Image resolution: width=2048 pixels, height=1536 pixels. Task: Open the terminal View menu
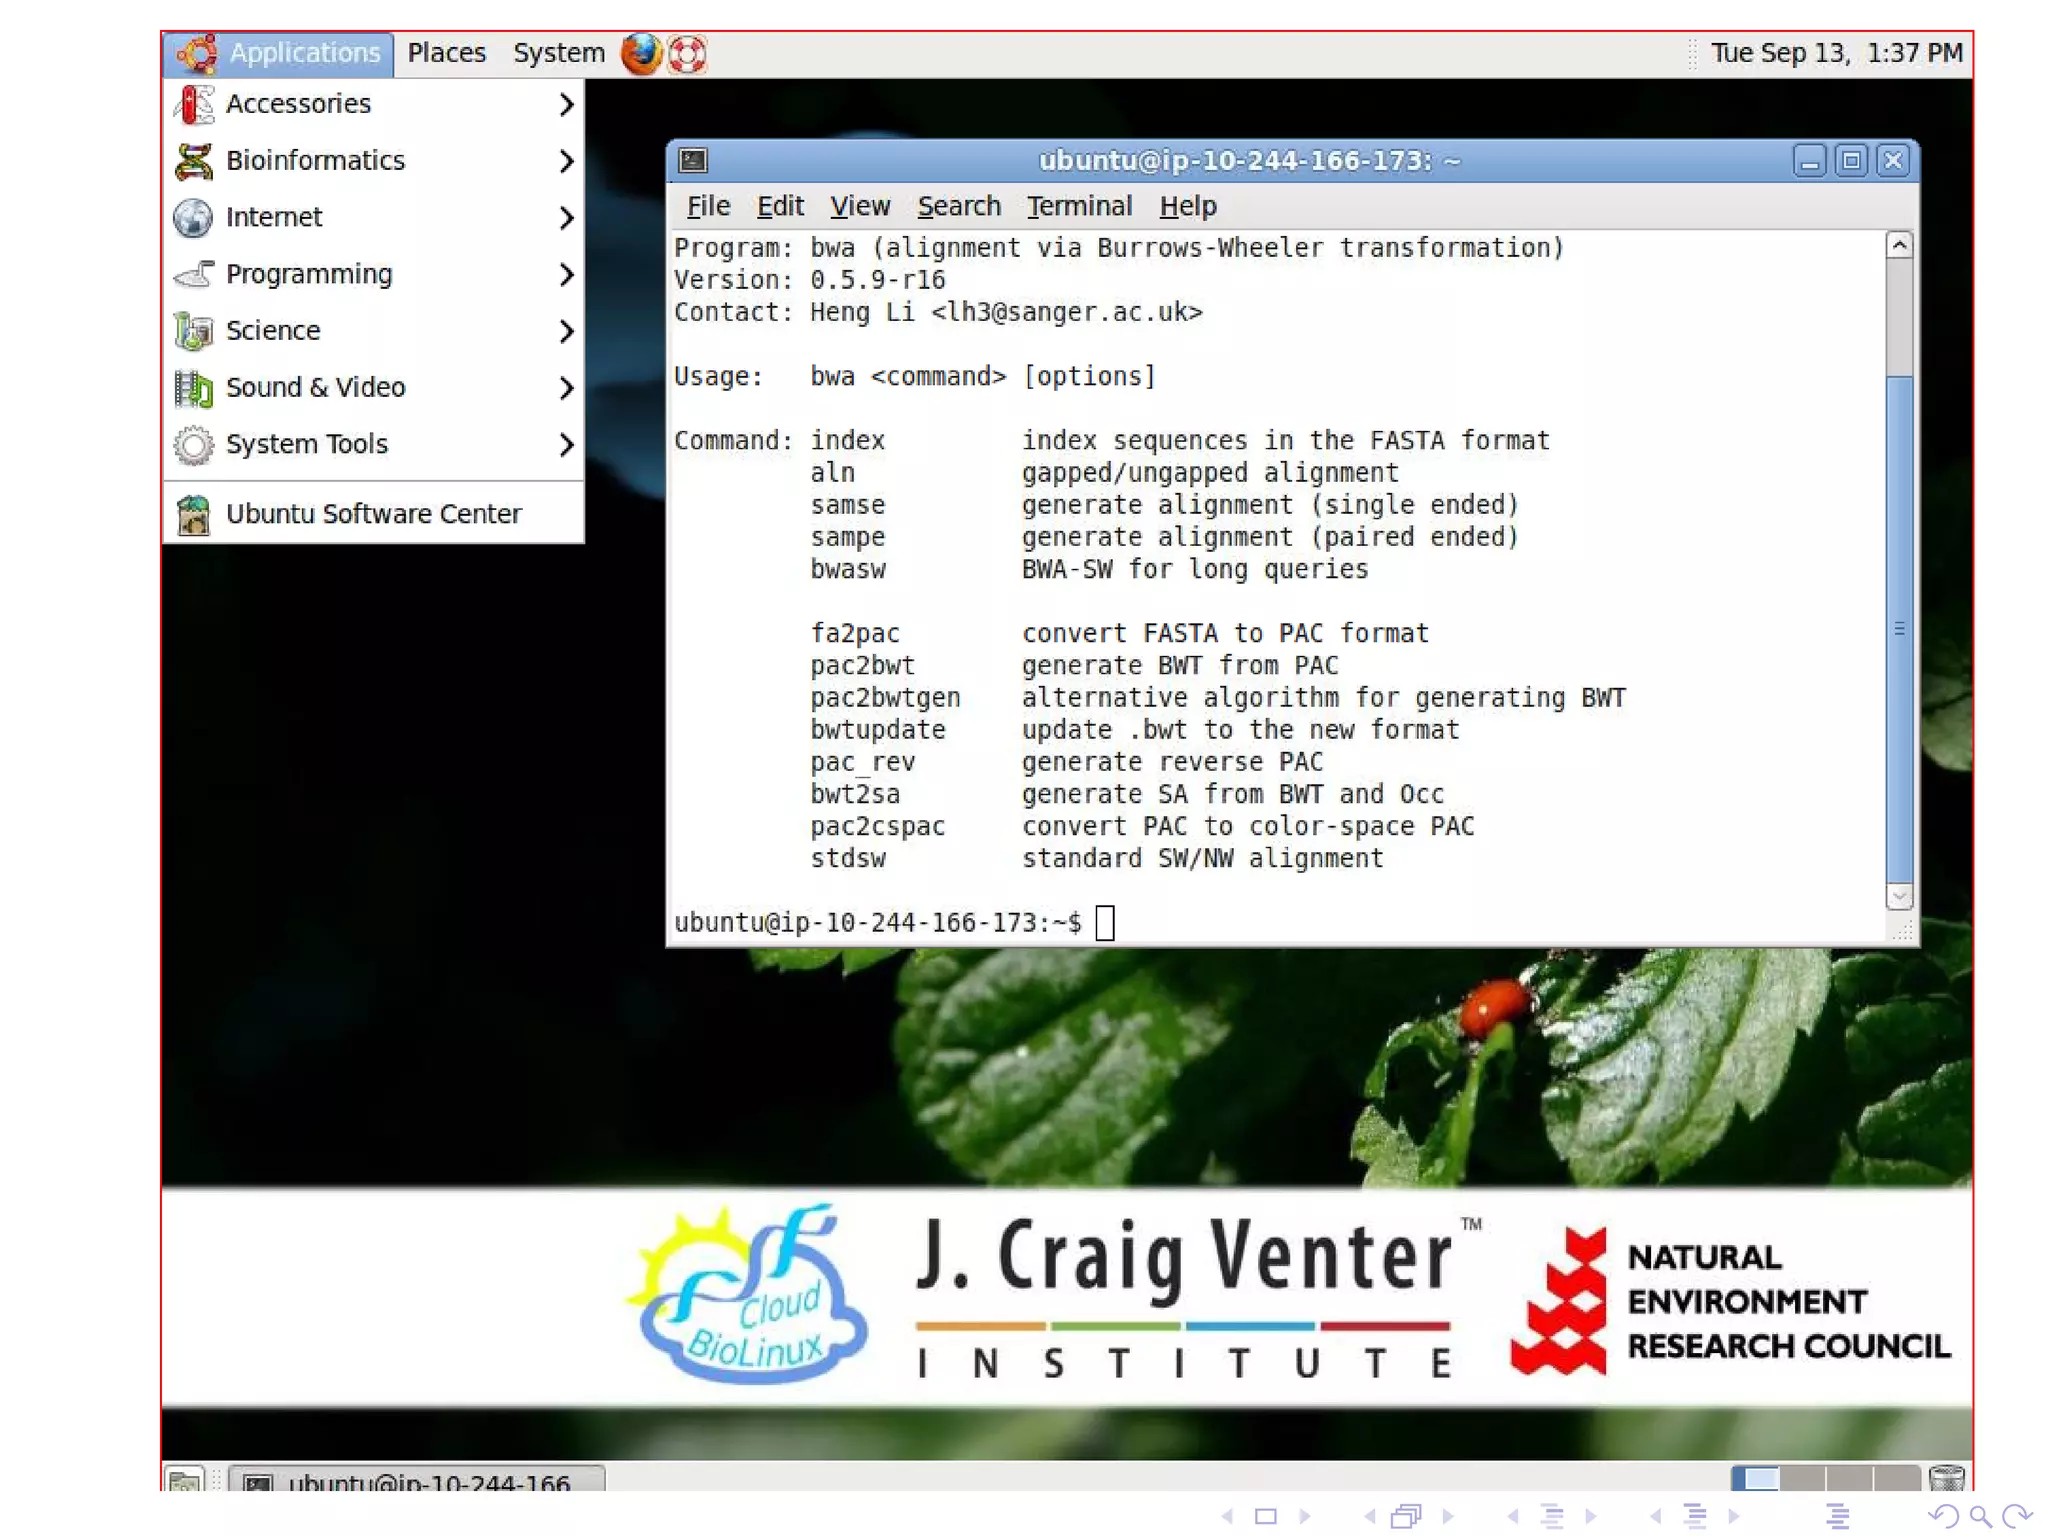[x=859, y=206]
